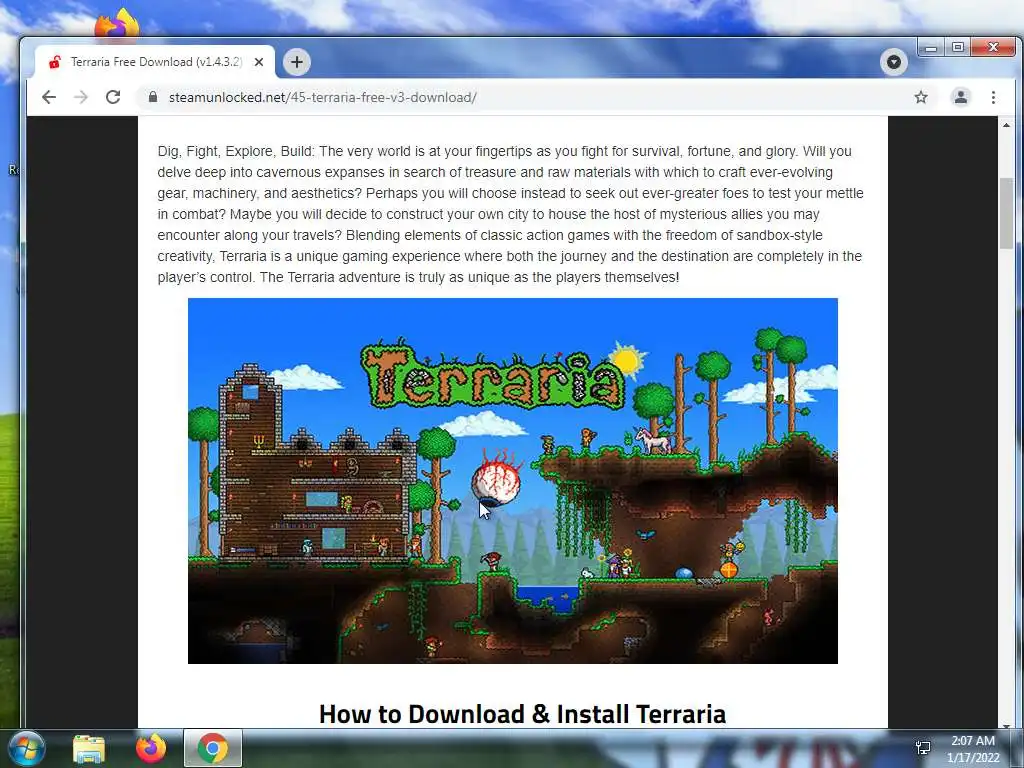Click the padlock site security icon
Image resolution: width=1024 pixels, height=768 pixels.
coord(153,97)
